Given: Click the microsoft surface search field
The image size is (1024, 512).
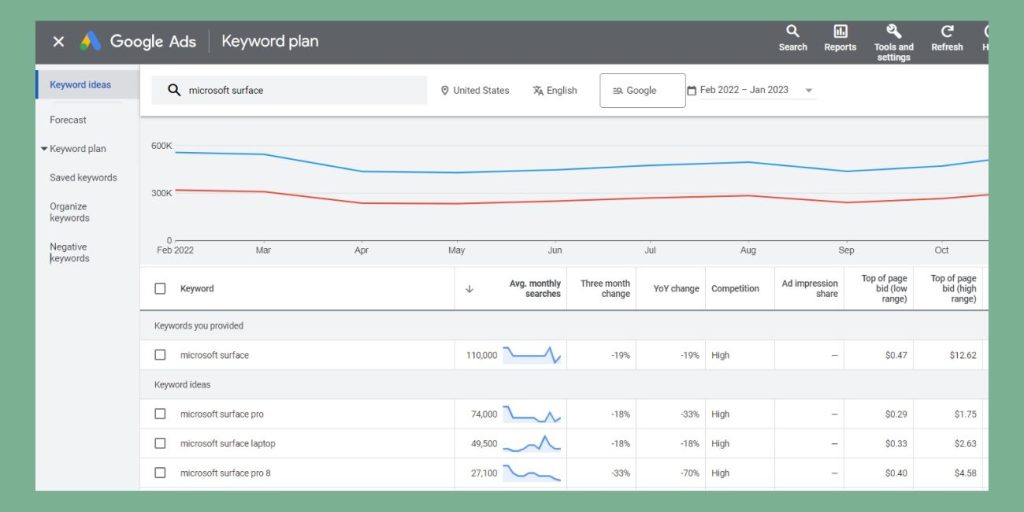Looking at the screenshot, I should point(289,90).
